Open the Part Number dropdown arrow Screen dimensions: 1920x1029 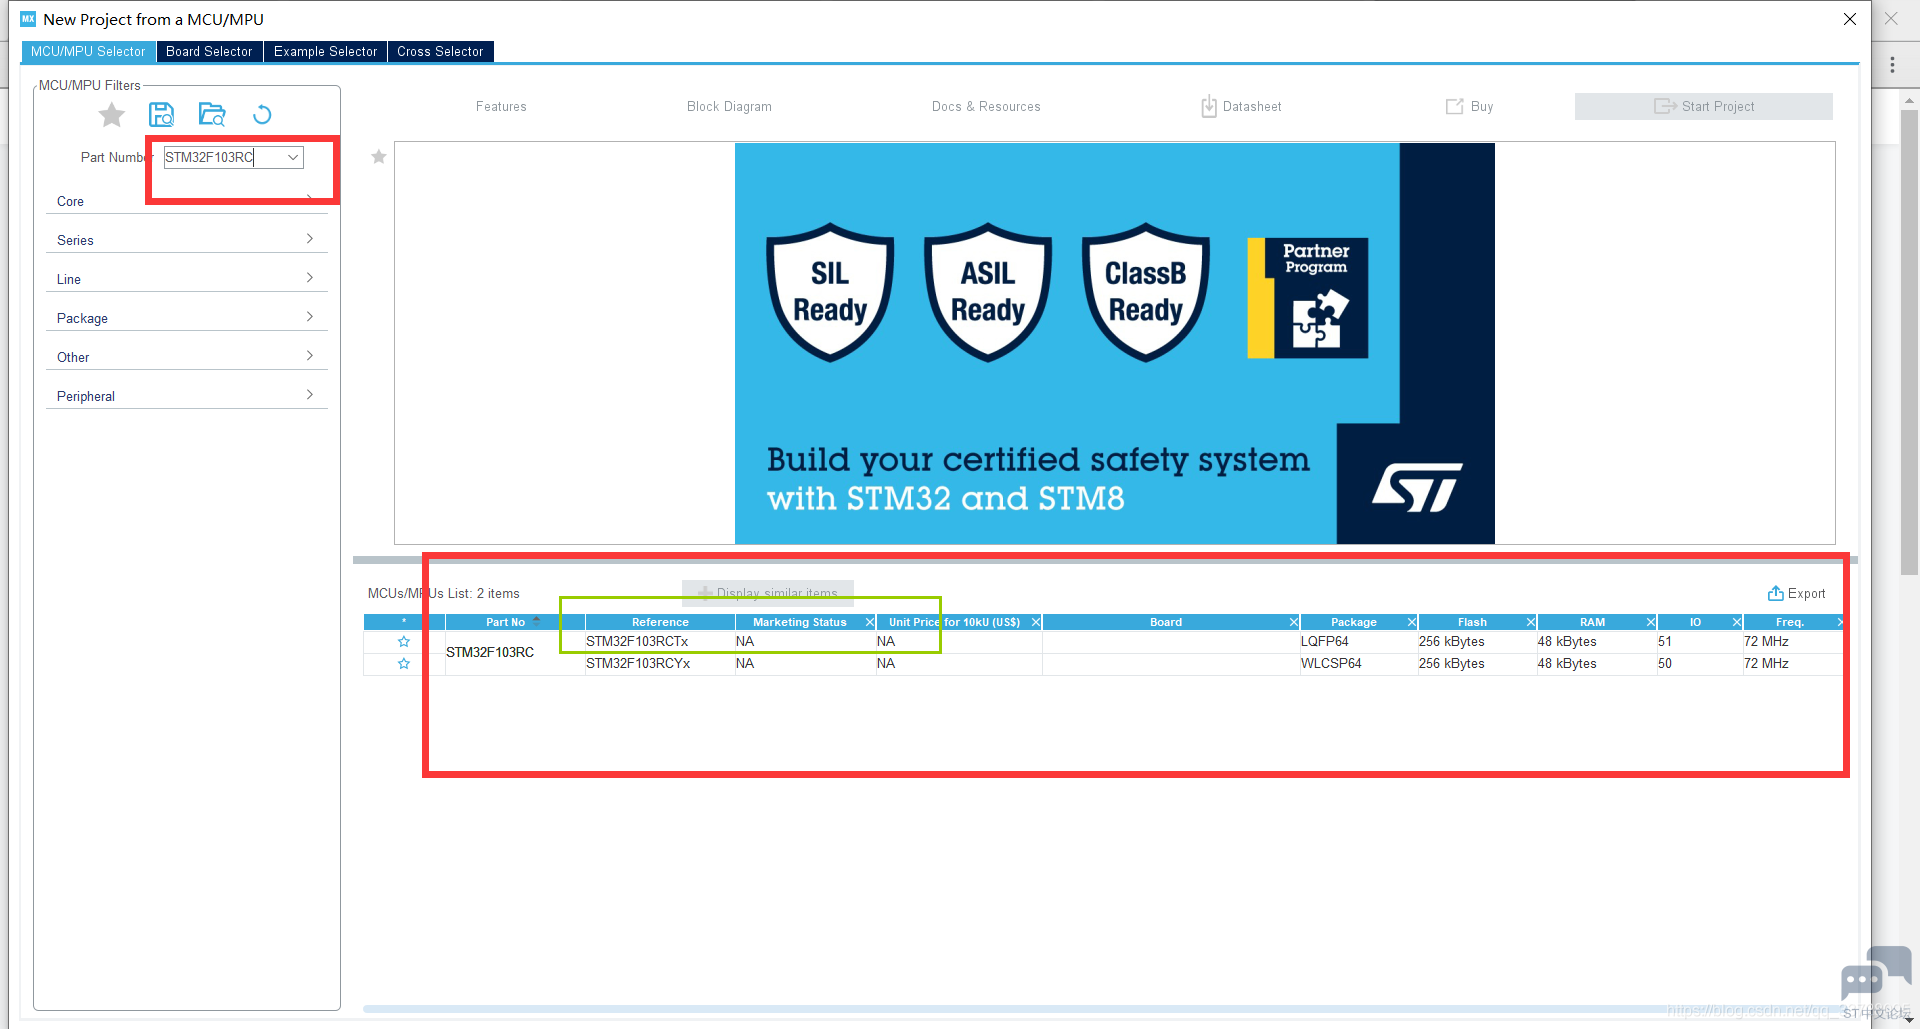click(293, 157)
